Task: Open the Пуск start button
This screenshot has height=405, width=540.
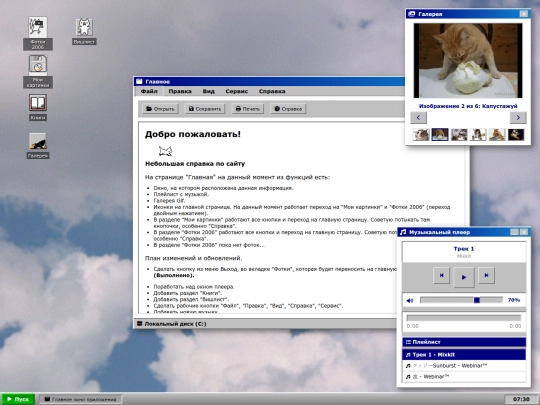Action: 18,399
